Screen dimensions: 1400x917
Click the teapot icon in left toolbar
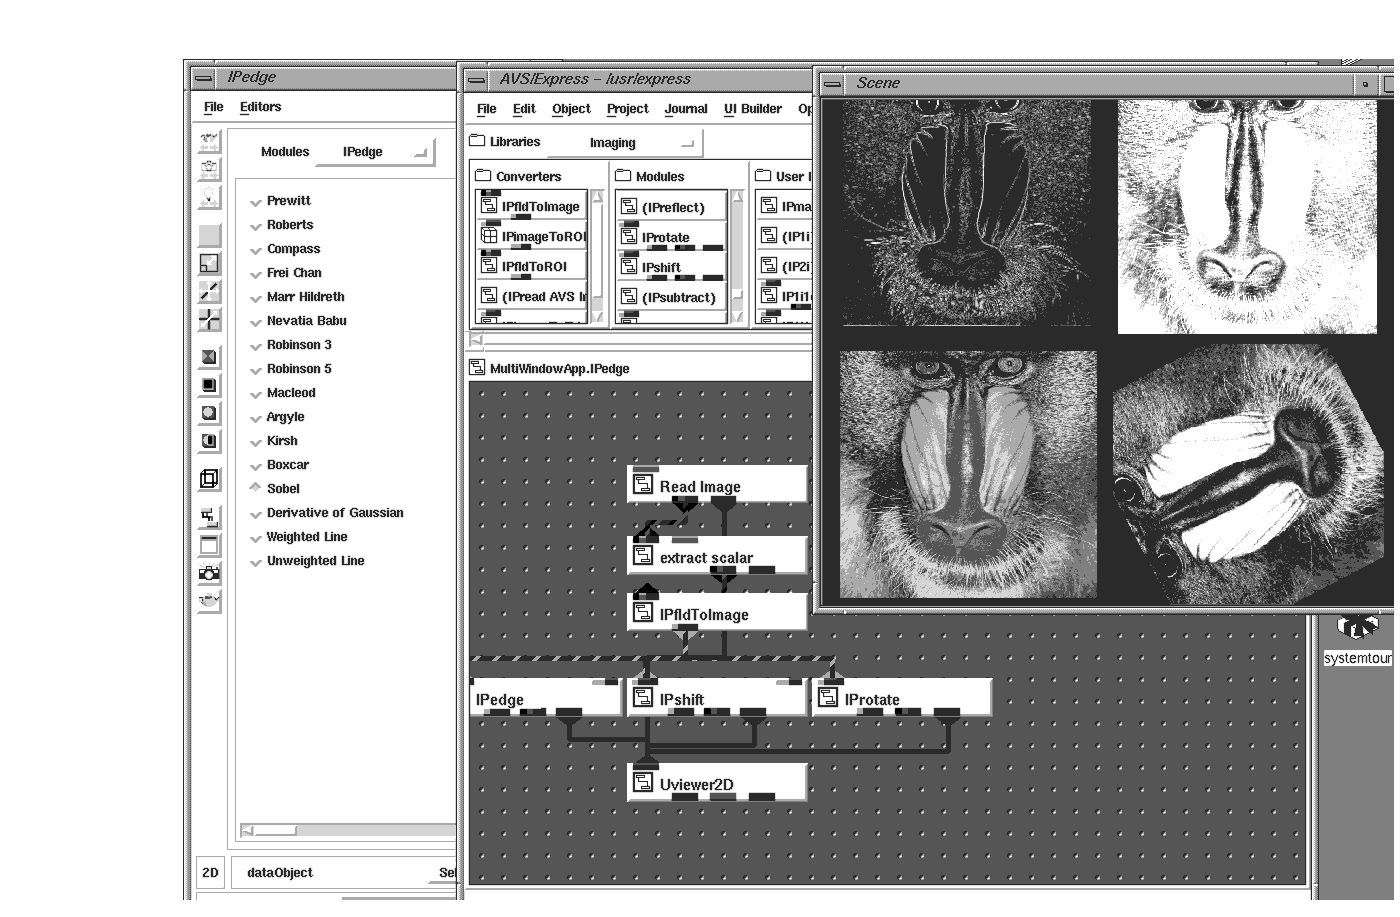(209, 601)
